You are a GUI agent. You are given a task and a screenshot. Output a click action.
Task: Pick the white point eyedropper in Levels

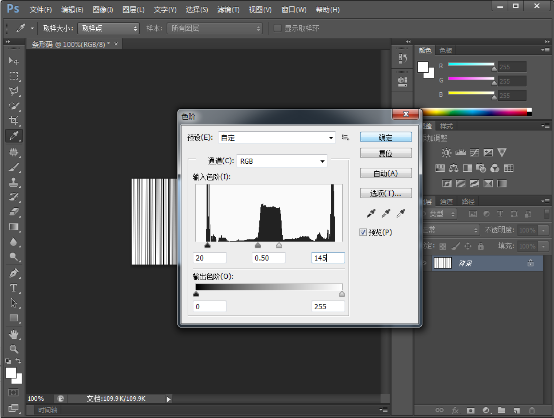coord(401,213)
